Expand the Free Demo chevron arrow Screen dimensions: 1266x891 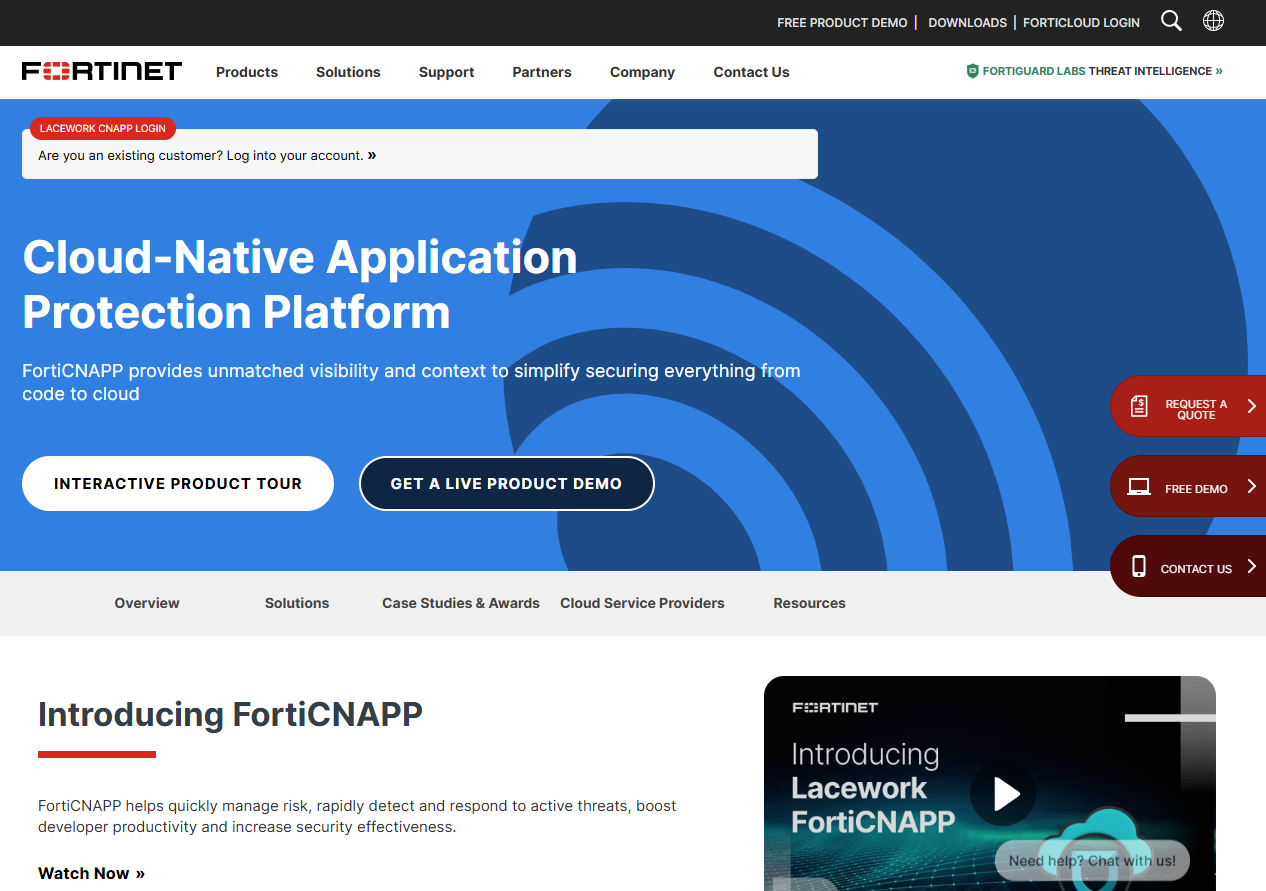point(1251,487)
